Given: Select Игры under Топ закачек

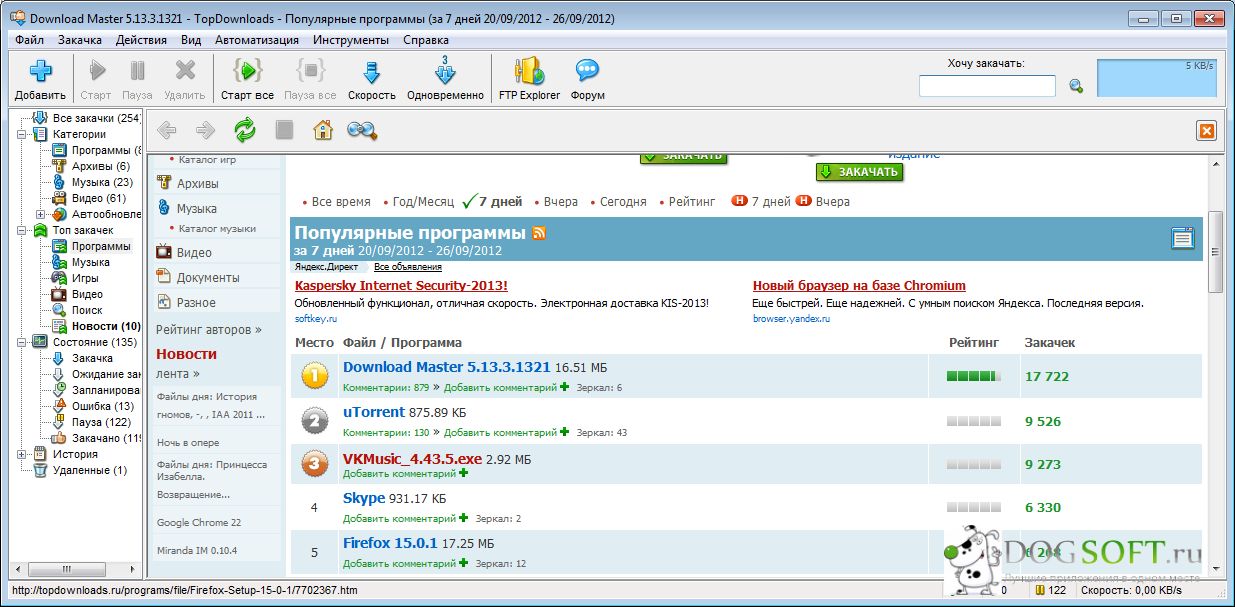Looking at the screenshot, I should coord(85,278).
